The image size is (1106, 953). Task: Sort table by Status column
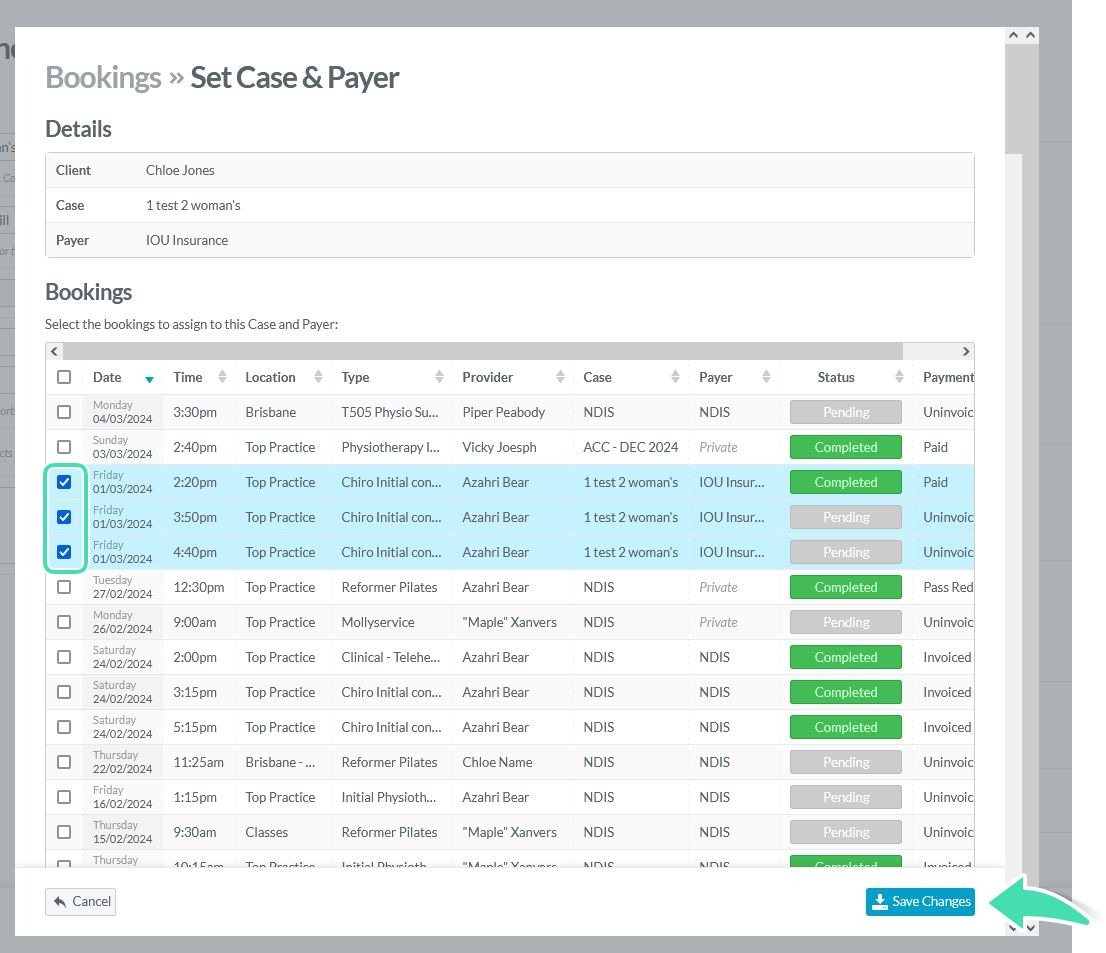coord(846,377)
